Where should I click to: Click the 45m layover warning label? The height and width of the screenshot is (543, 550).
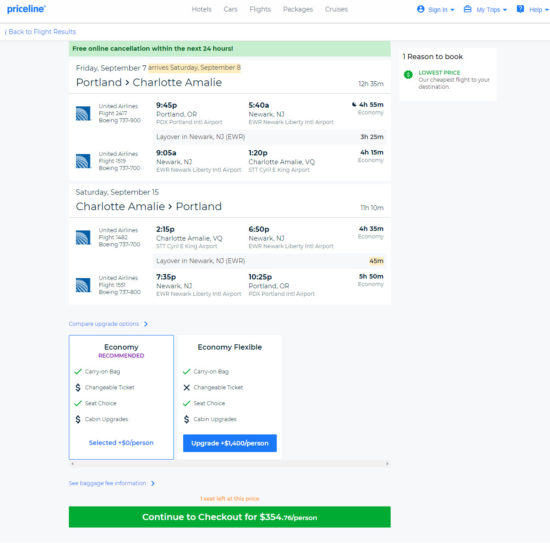coord(376,261)
